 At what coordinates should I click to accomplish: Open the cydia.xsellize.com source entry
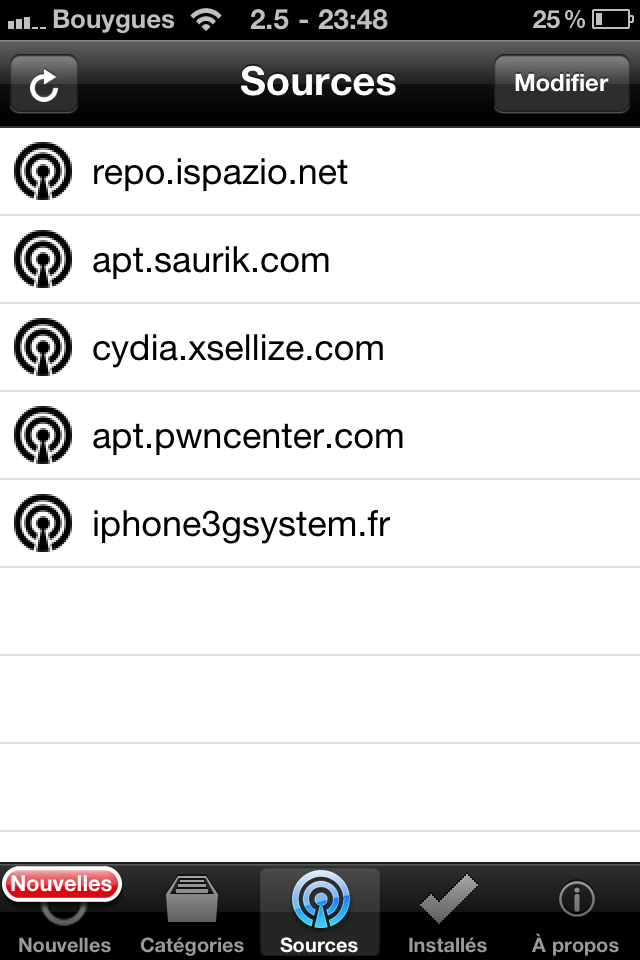click(320, 348)
